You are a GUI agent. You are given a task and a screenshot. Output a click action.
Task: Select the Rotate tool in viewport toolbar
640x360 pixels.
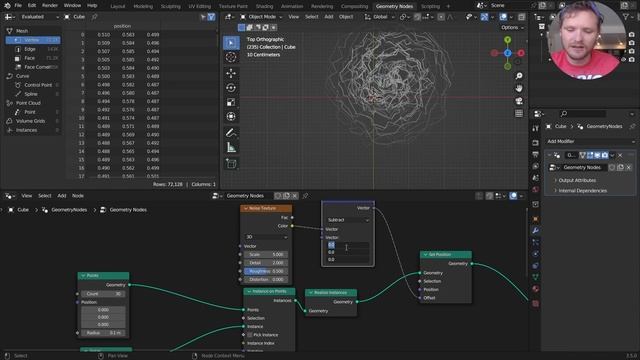coord(231,88)
